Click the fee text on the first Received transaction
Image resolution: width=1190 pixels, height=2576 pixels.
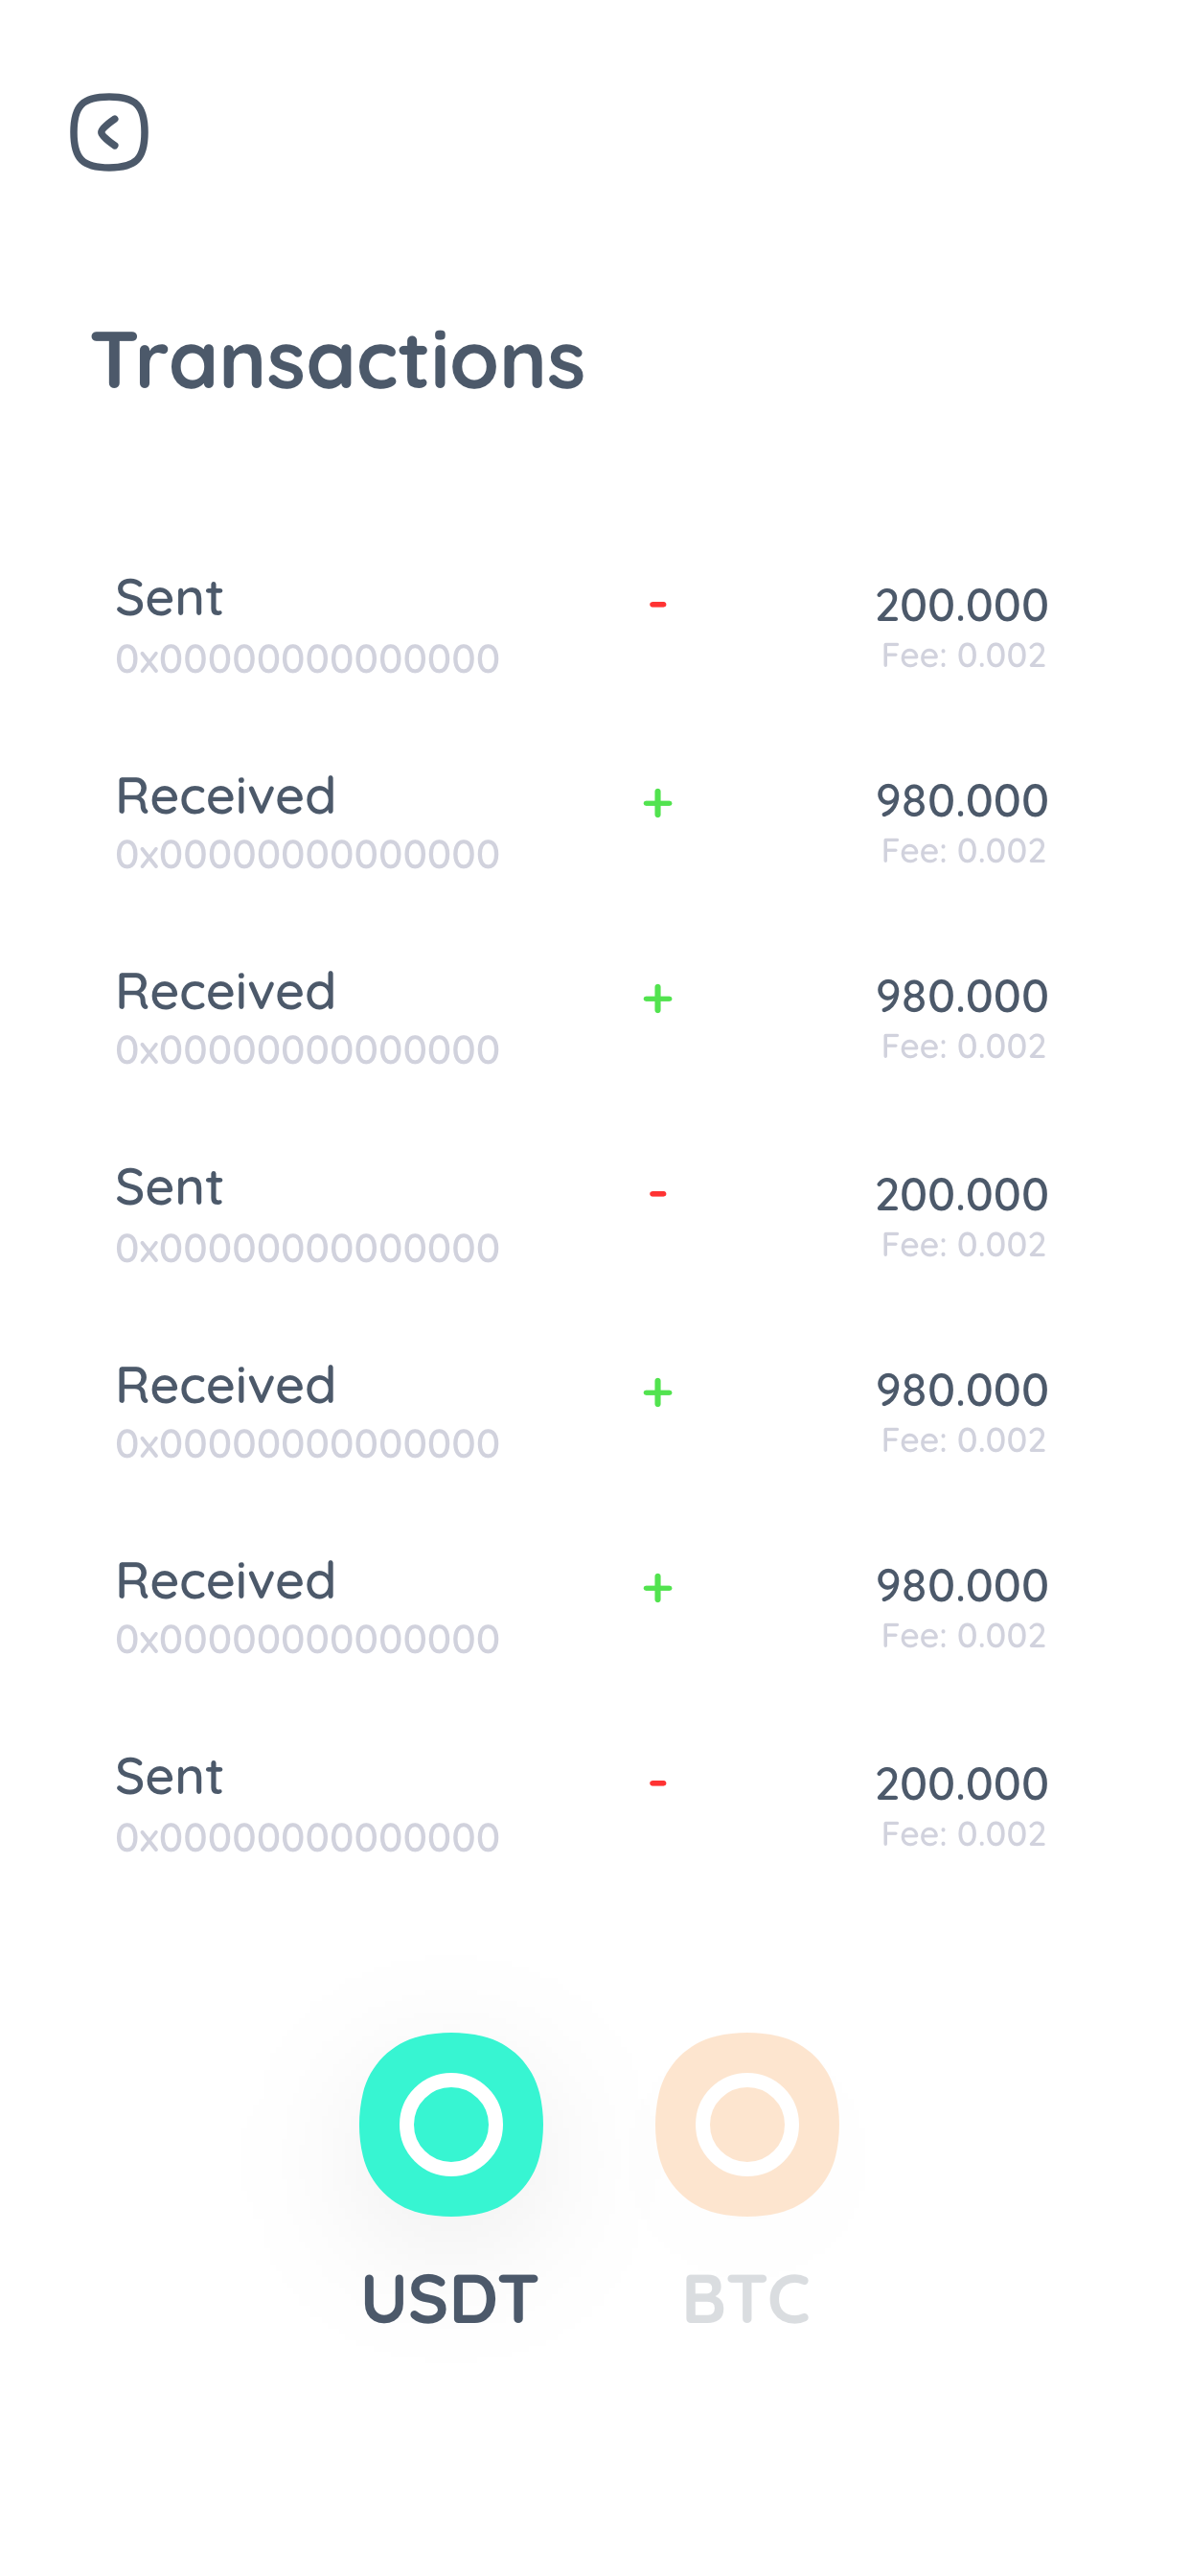963,850
